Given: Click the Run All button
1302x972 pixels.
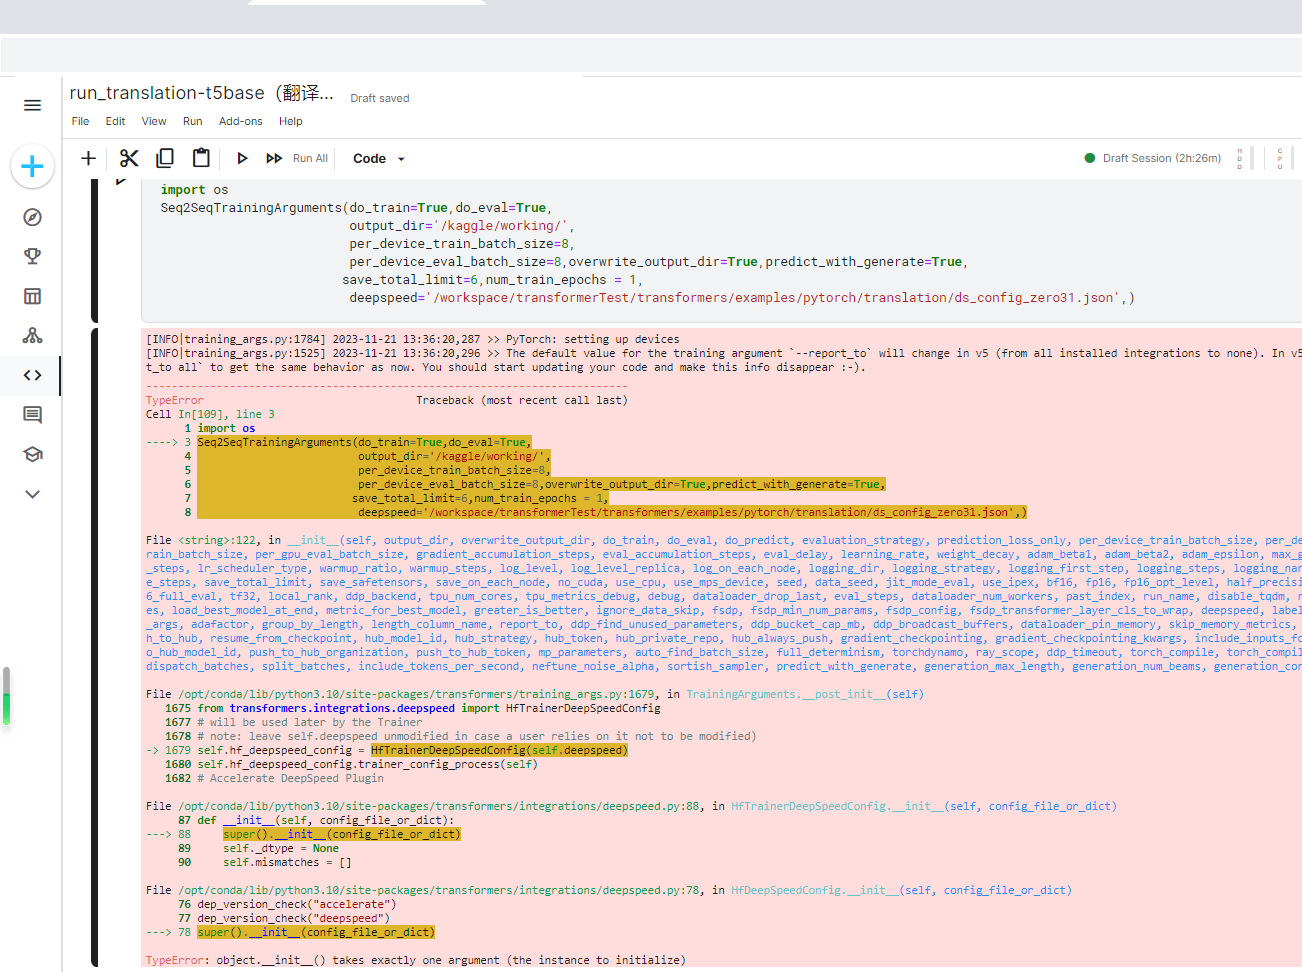Looking at the screenshot, I should [x=297, y=158].
